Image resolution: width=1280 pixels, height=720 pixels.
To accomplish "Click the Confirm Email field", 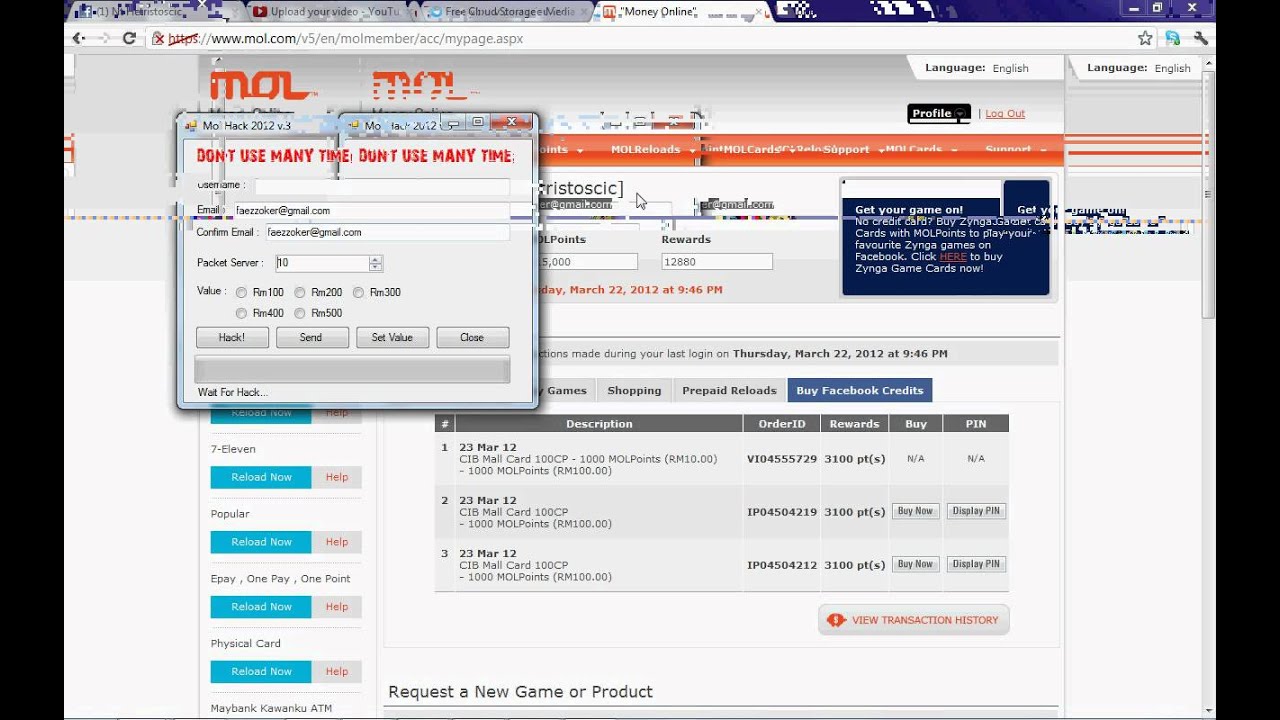I will 387,232.
